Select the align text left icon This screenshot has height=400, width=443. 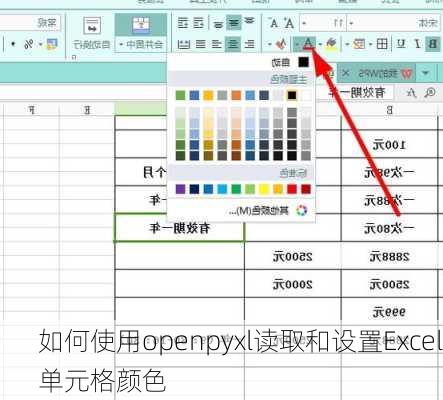click(x=249, y=44)
